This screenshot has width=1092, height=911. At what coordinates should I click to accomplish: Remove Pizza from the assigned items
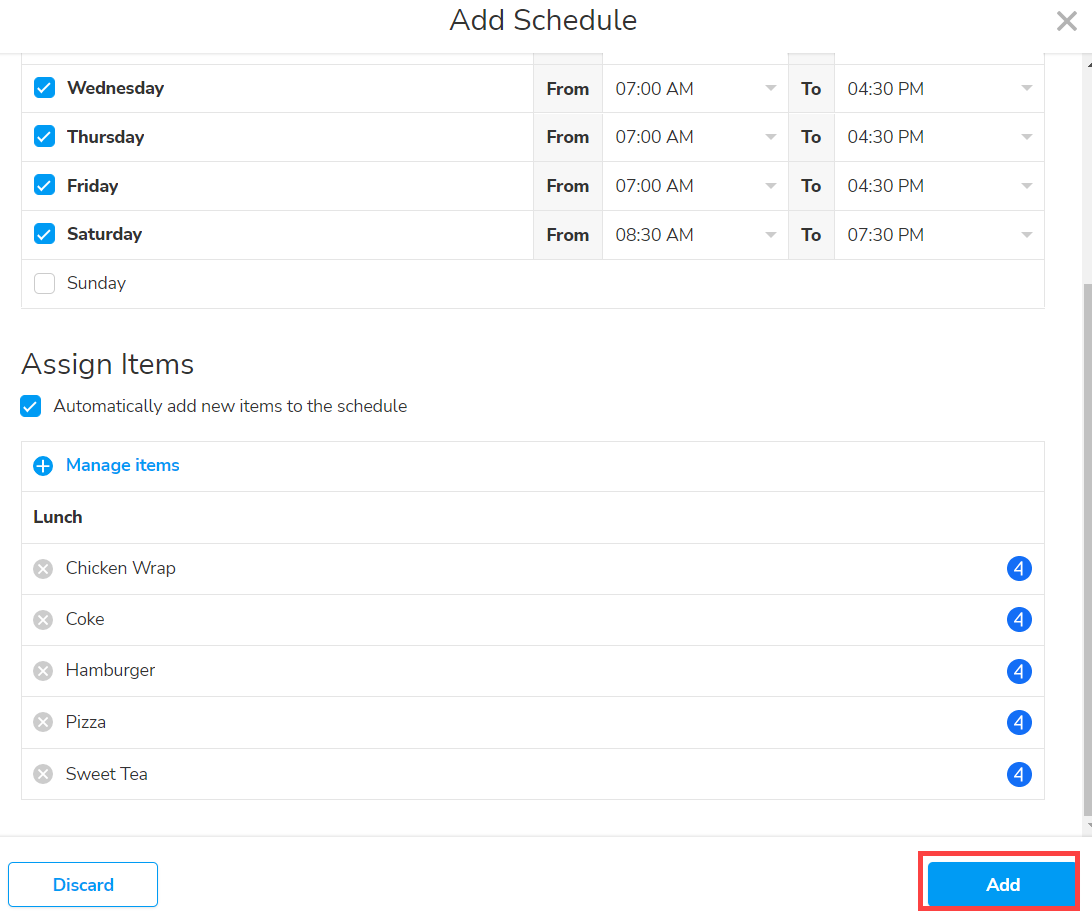tap(43, 722)
